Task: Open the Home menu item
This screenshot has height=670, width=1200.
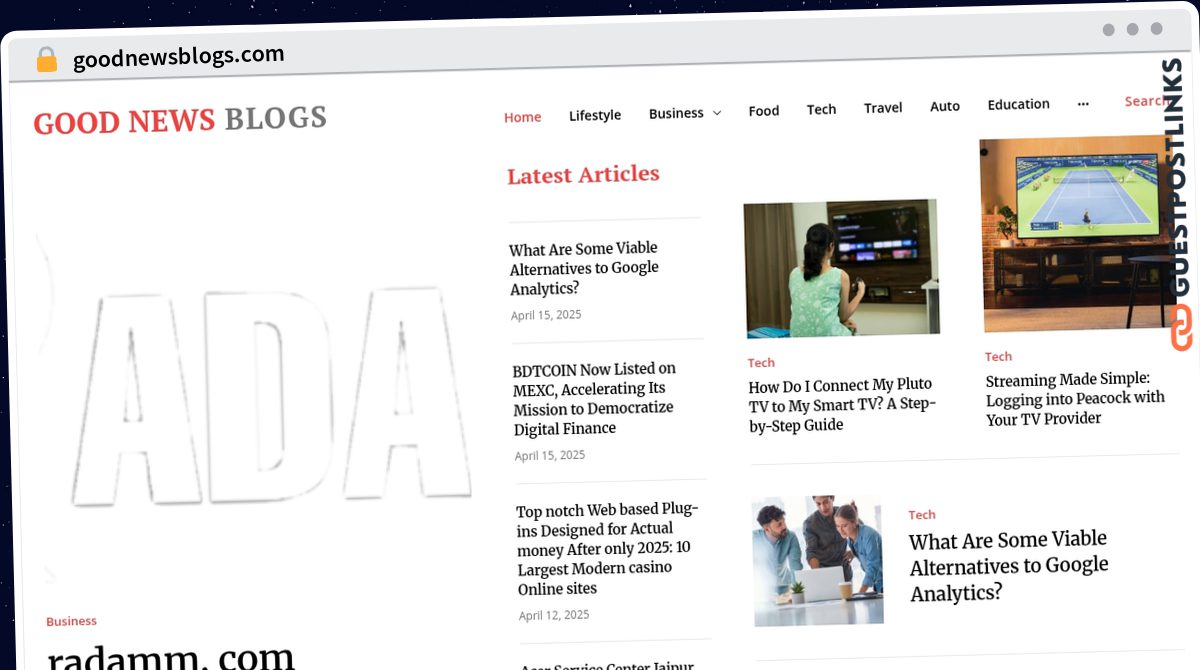Action: tap(522, 117)
